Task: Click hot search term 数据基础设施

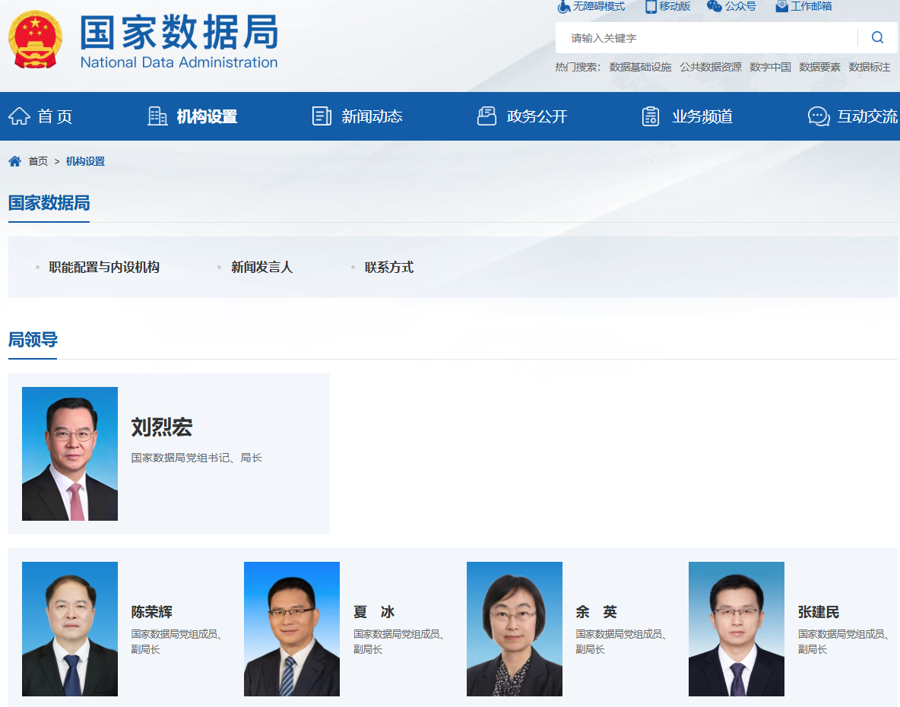Action: (x=640, y=67)
